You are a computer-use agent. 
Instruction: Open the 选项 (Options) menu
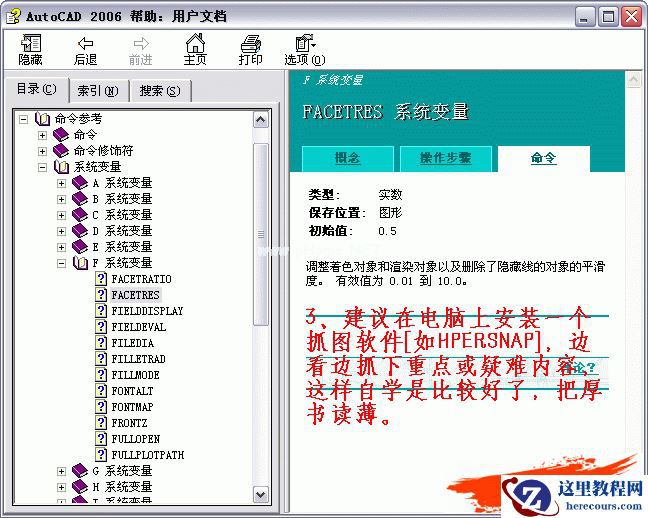coord(305,50)
